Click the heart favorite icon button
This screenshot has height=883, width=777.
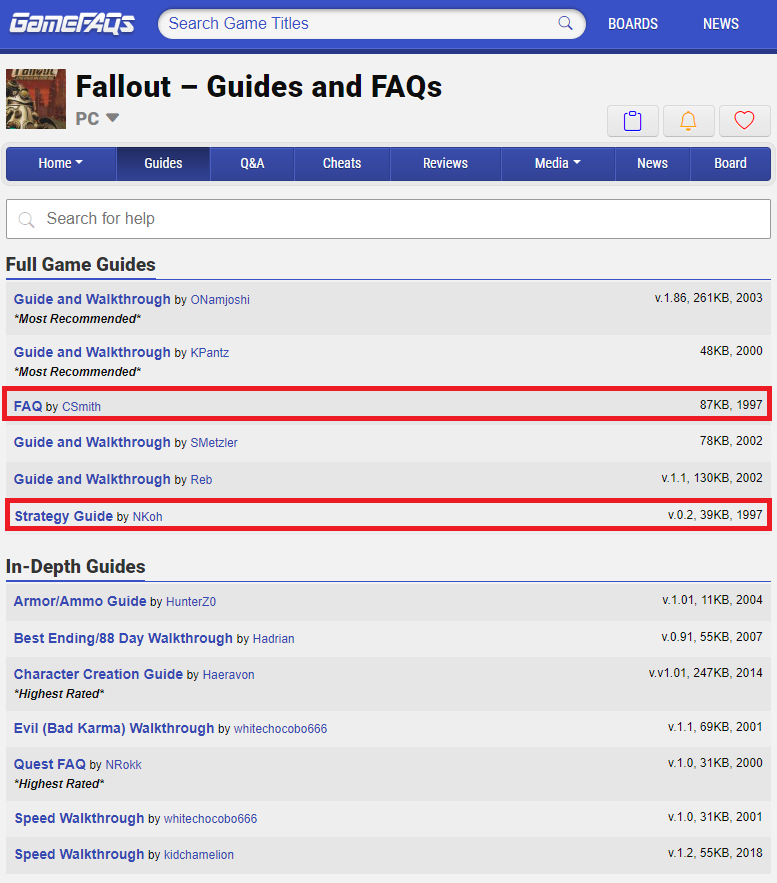[x=744, y=121]
